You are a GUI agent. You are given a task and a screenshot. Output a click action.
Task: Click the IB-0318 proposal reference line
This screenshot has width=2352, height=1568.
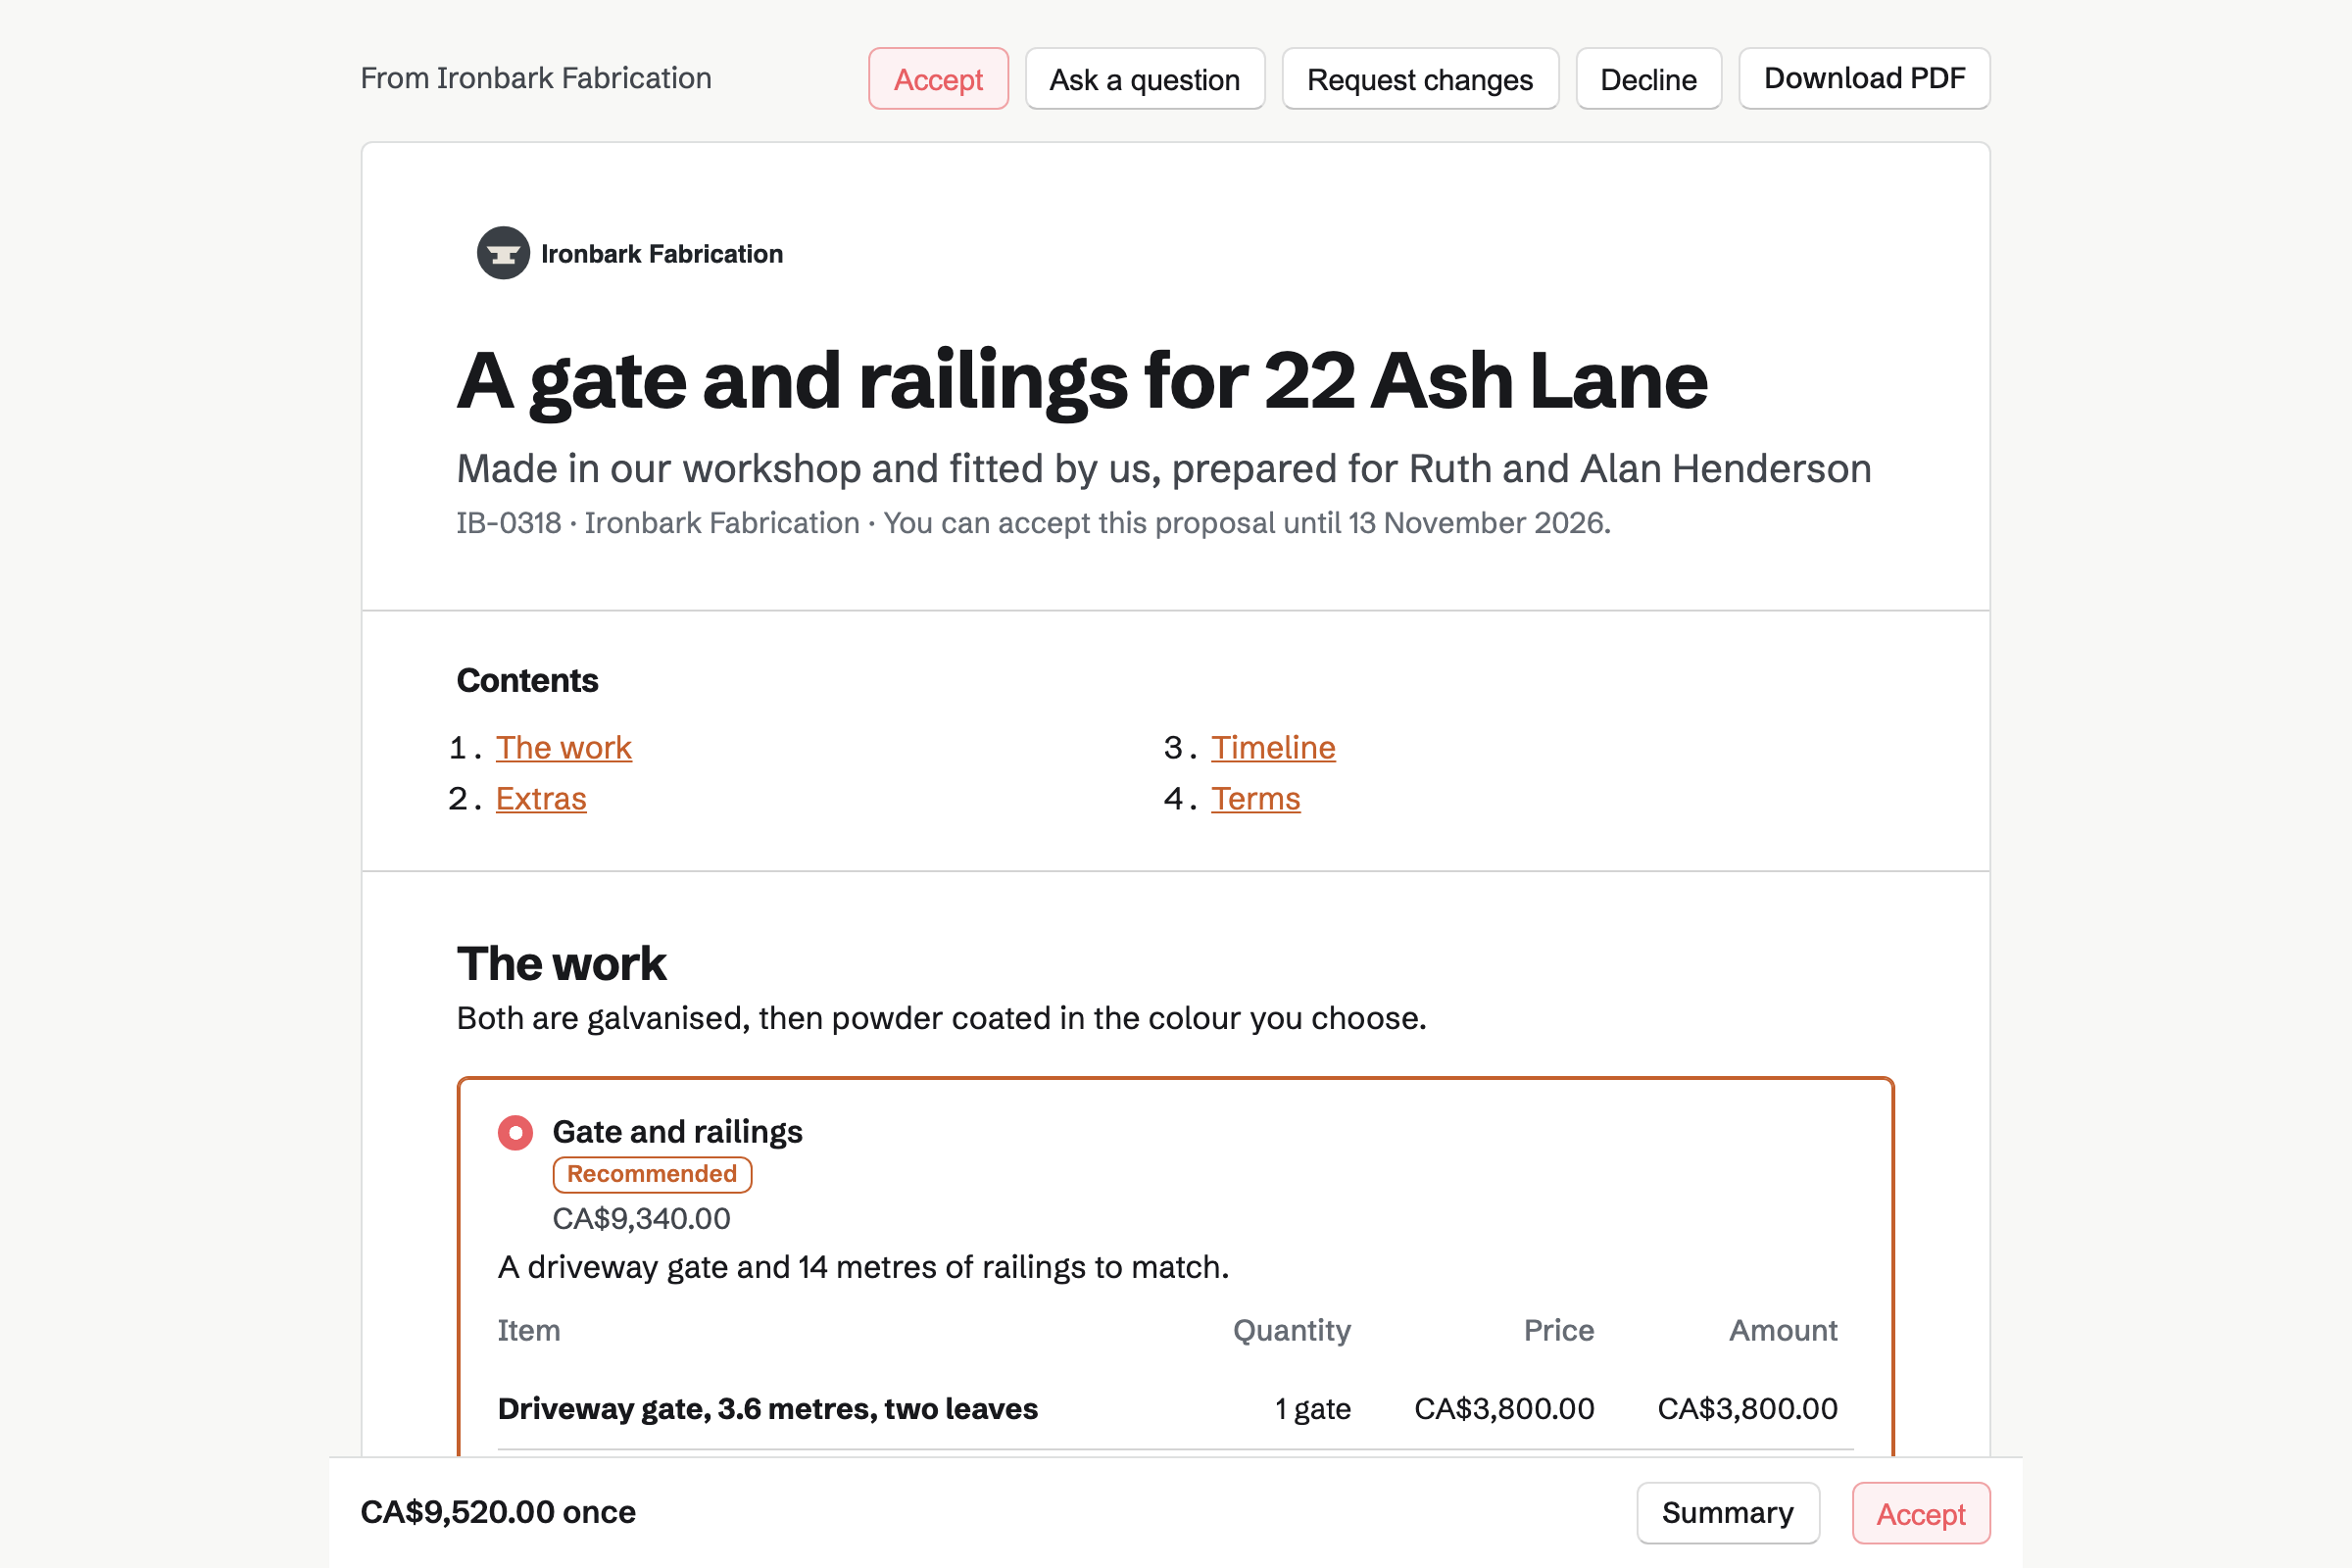1034,523
